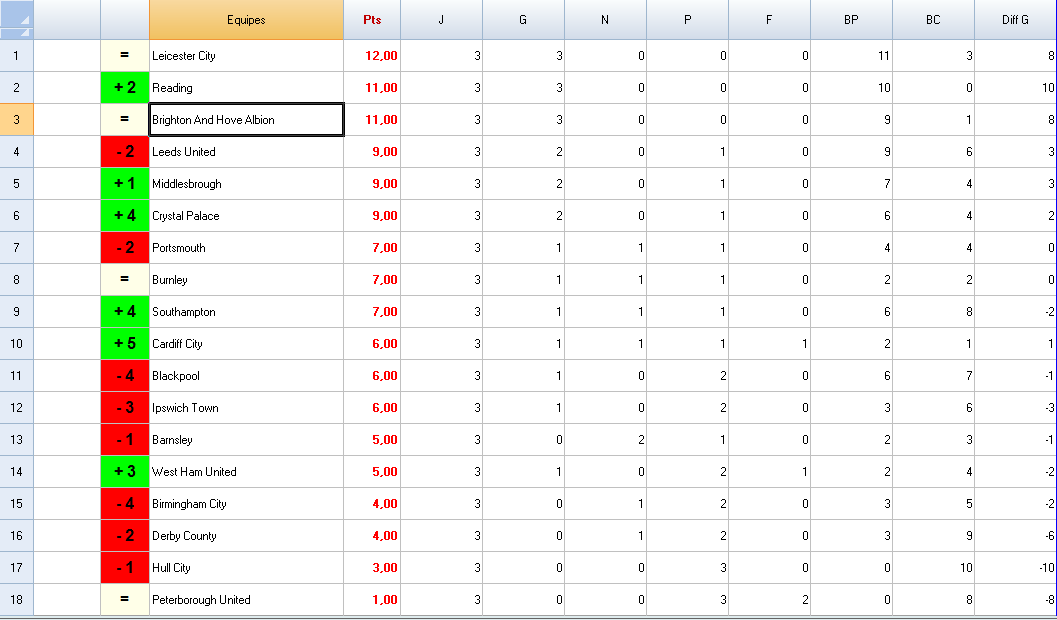Click the select-all corner of the grid

16,20
